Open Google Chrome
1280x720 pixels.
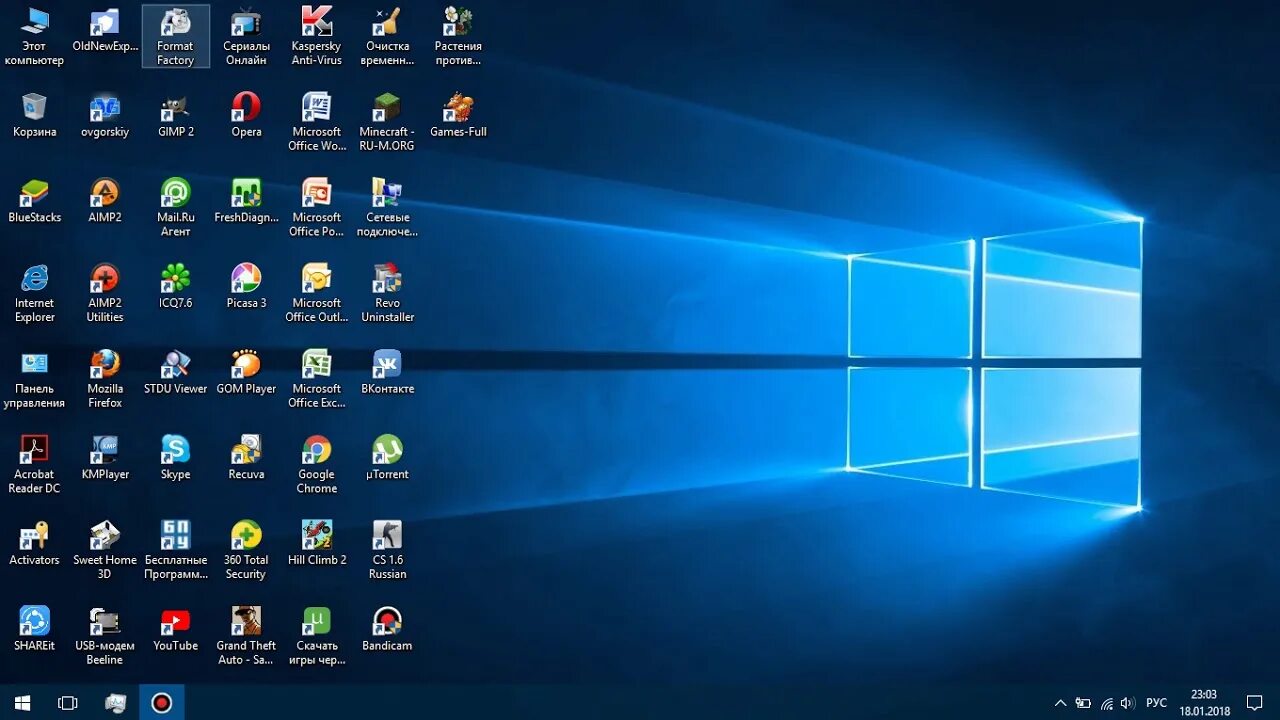(316, 454)
